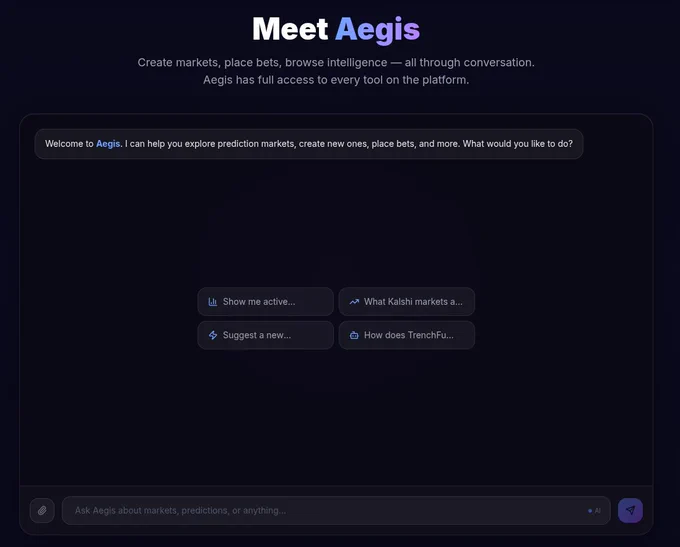Send message with the paper plane button
The height and width of the screenshot is (547, 680).
(630, 510)
